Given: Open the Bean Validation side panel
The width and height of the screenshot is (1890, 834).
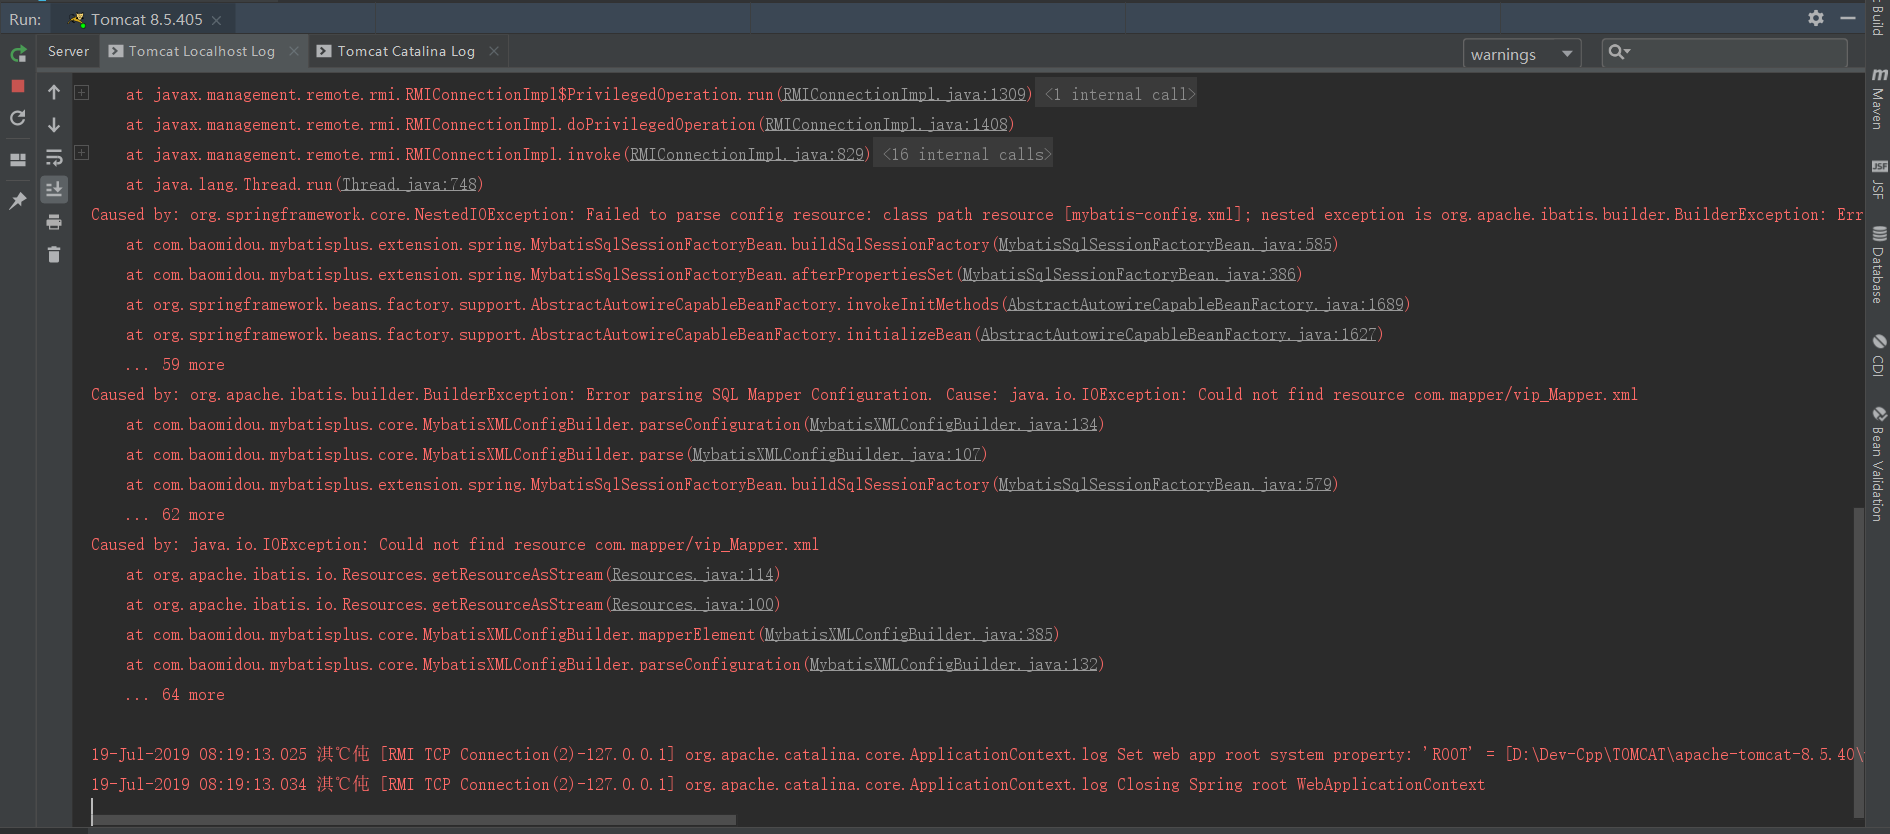Looking at the screenshot, I should [1878, 464].
